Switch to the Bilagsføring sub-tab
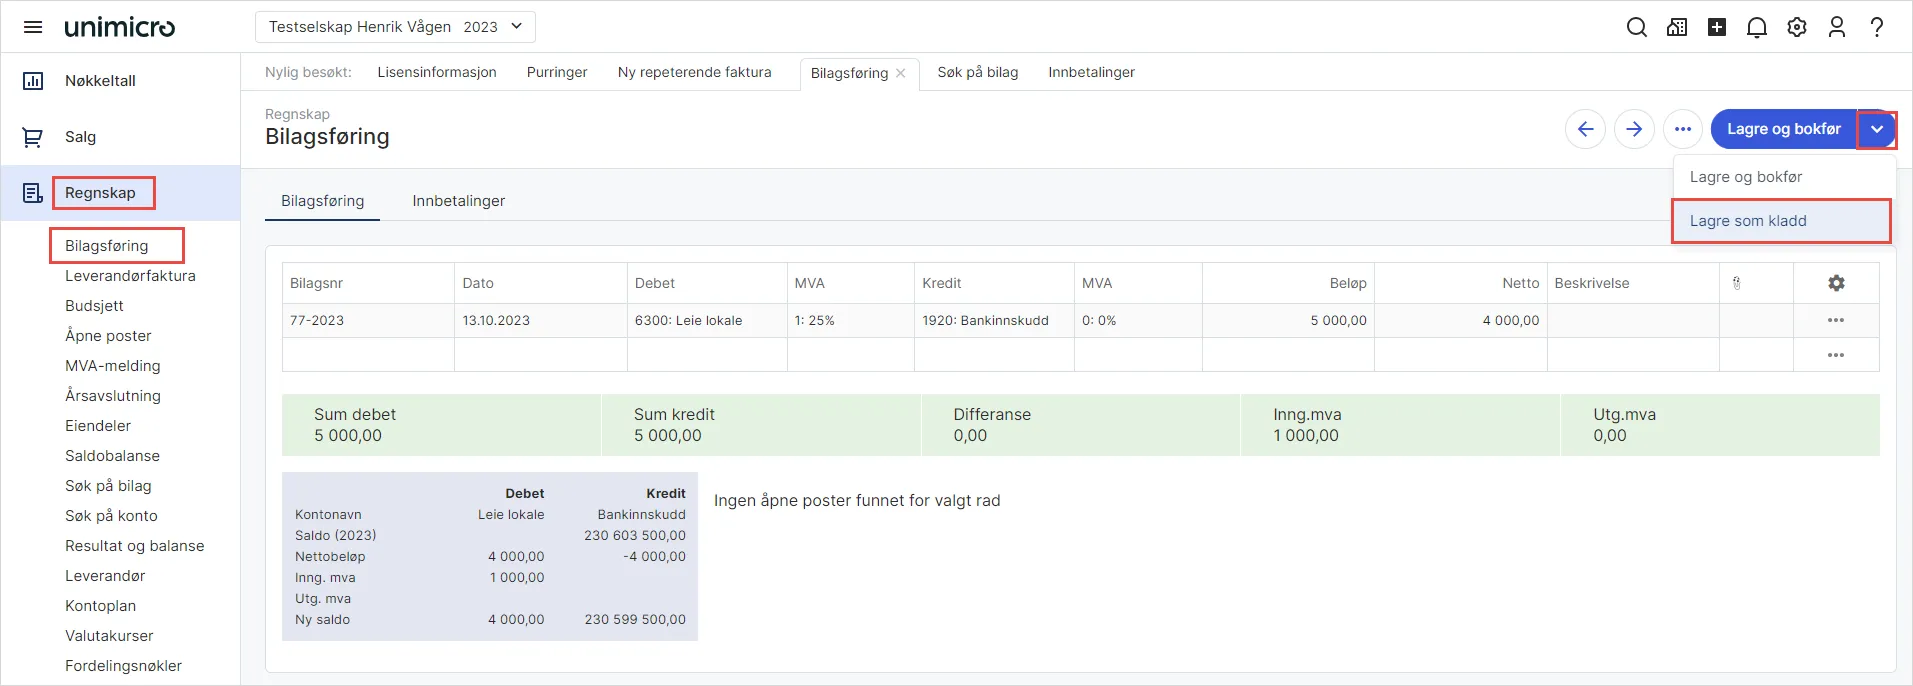1913x686 pixels. point(323,201)
